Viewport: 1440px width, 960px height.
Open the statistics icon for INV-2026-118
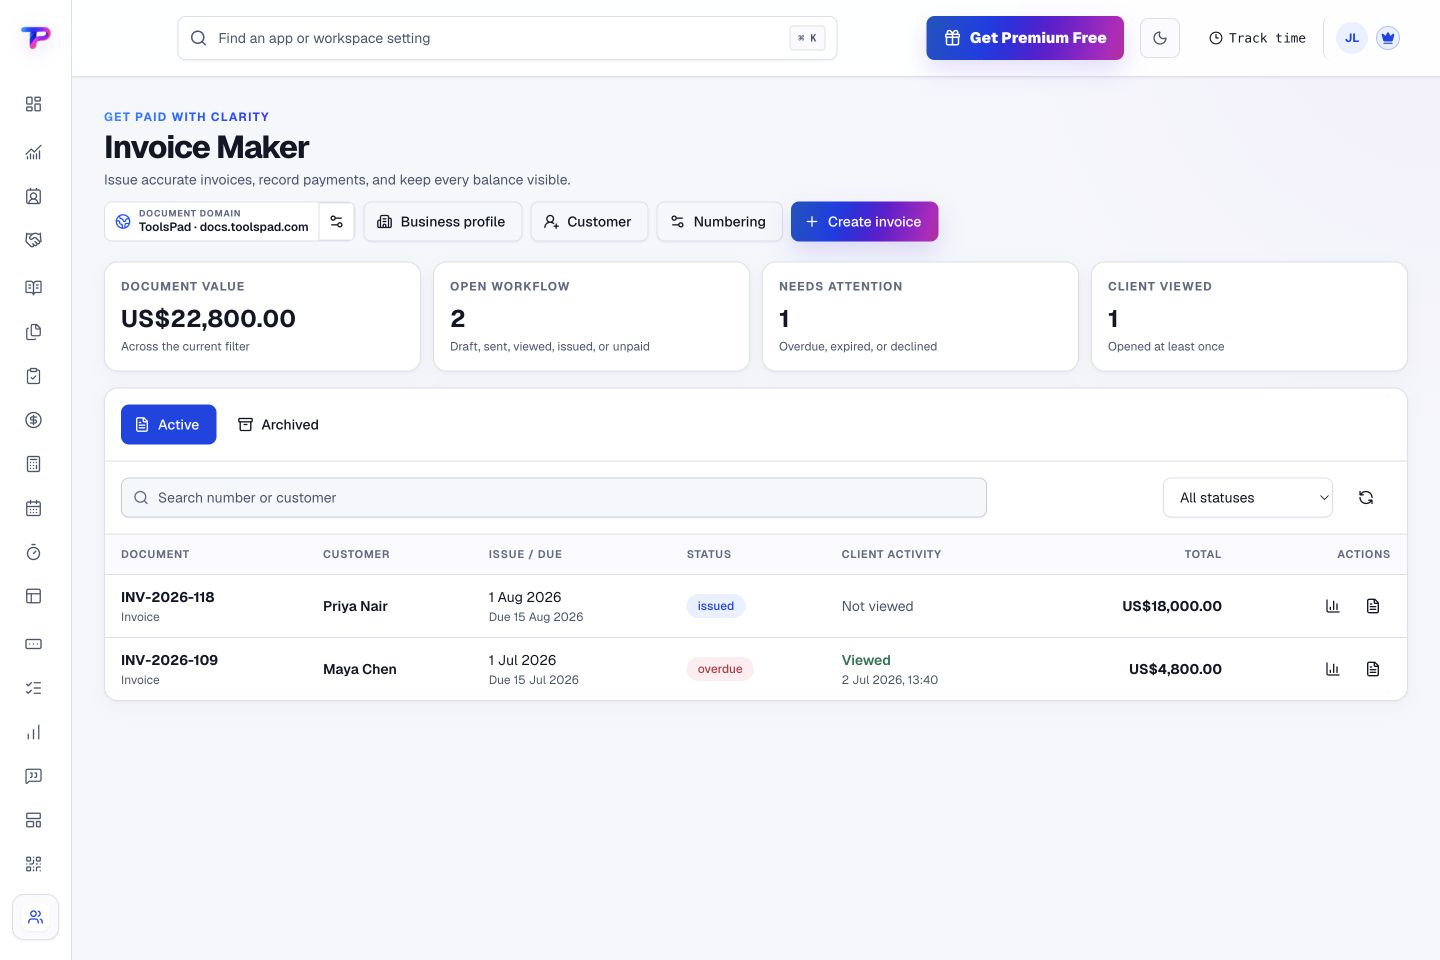click(x=1332, y=606)
